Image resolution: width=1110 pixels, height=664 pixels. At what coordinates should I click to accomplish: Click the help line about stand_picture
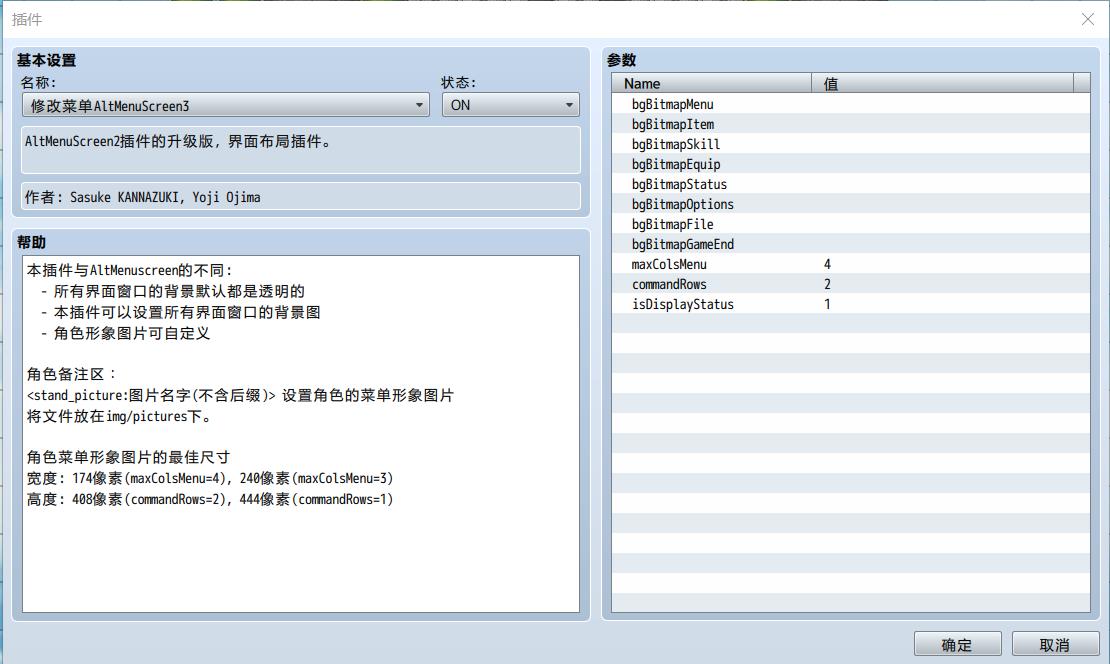pyautogui.click(x=240, y=395)
